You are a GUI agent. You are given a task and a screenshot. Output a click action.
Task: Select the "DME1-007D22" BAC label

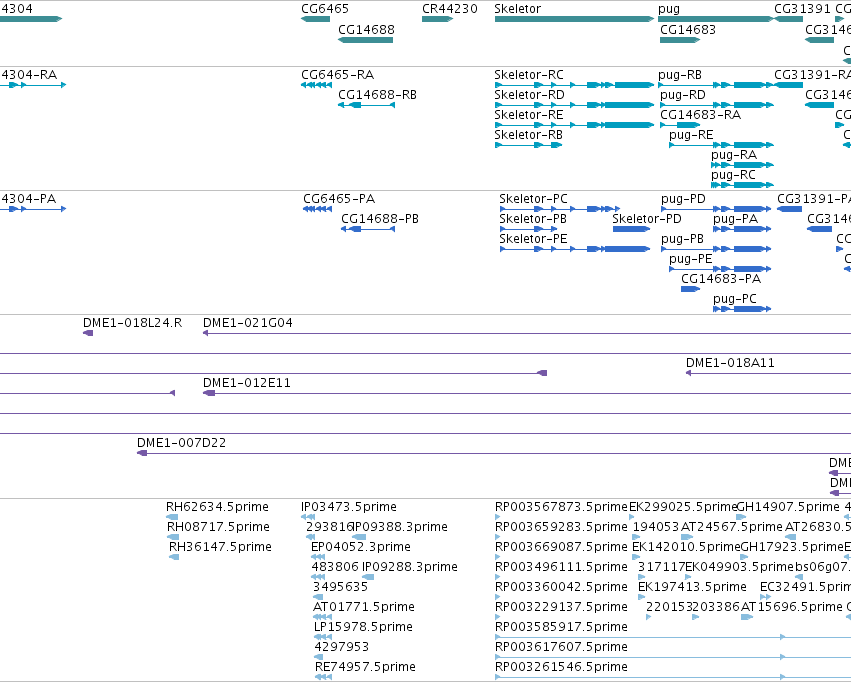[182, 443]
